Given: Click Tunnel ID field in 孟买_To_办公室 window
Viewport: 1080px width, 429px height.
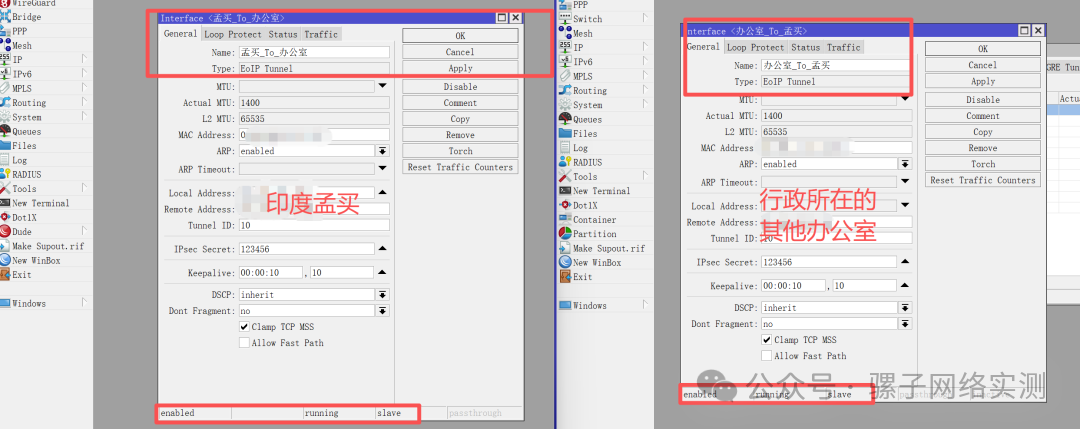Looking at the screenshot, I should click(314, 225).
